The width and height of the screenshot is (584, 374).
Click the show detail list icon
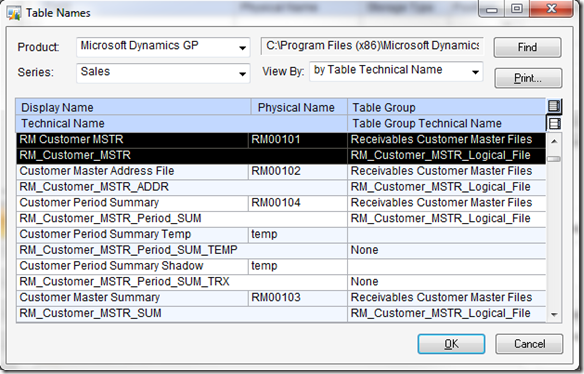coord(554,123)
